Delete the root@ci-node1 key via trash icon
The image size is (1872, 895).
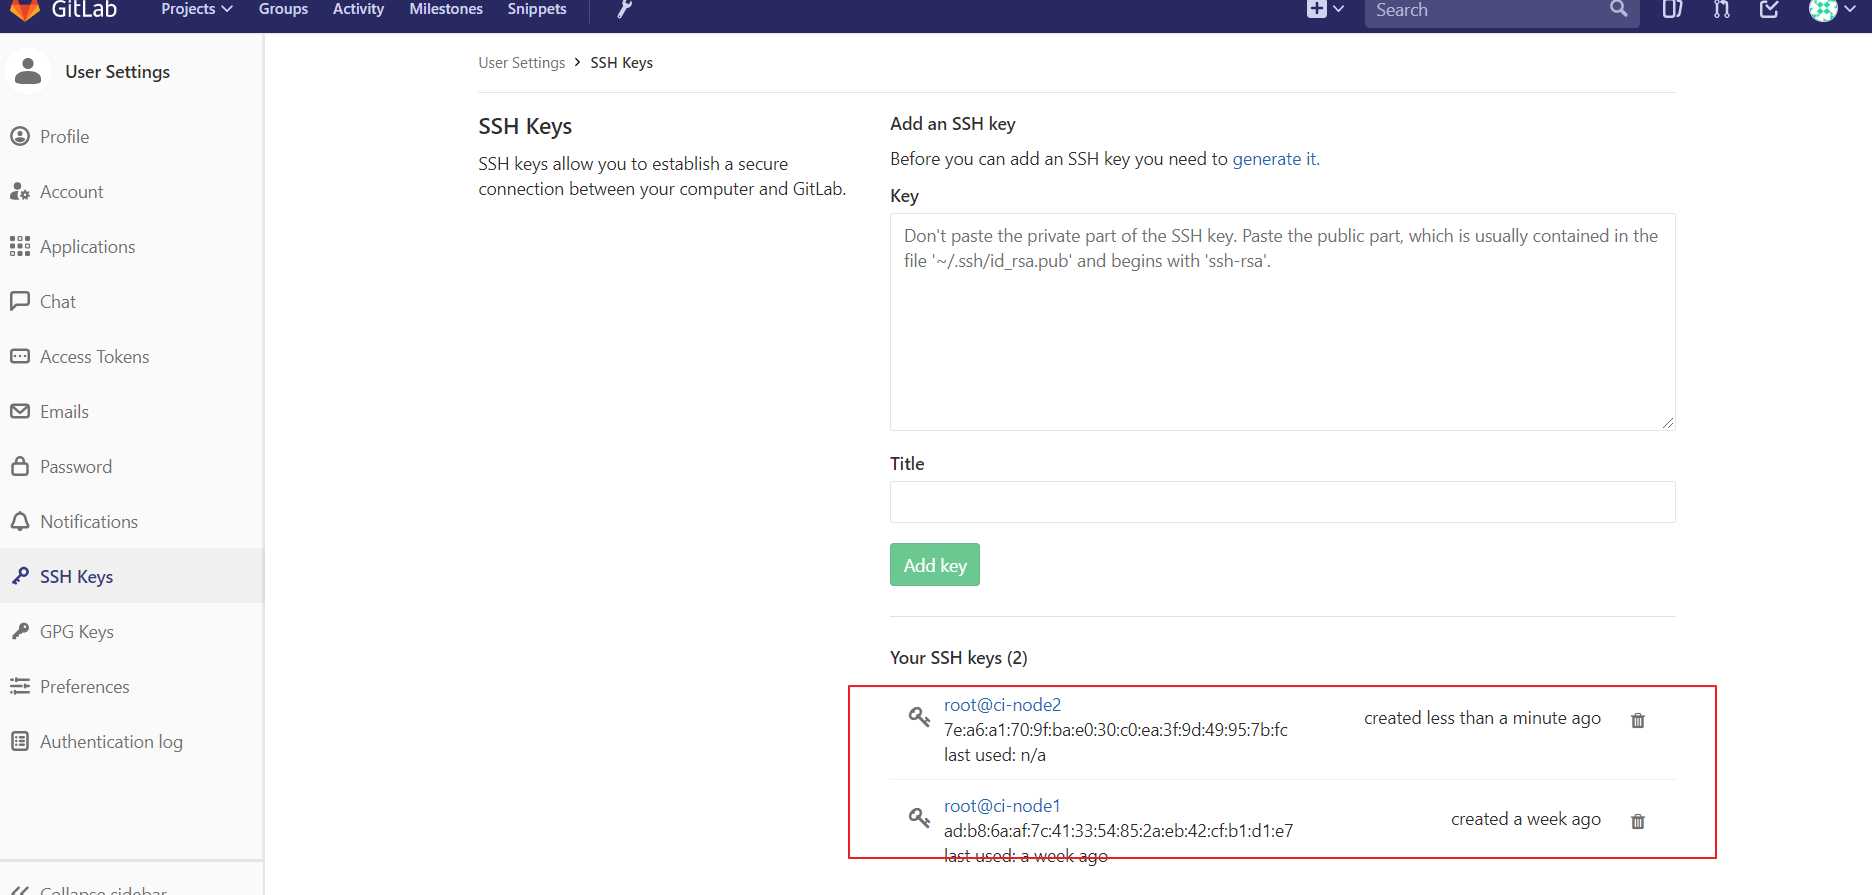(1638, 821)
